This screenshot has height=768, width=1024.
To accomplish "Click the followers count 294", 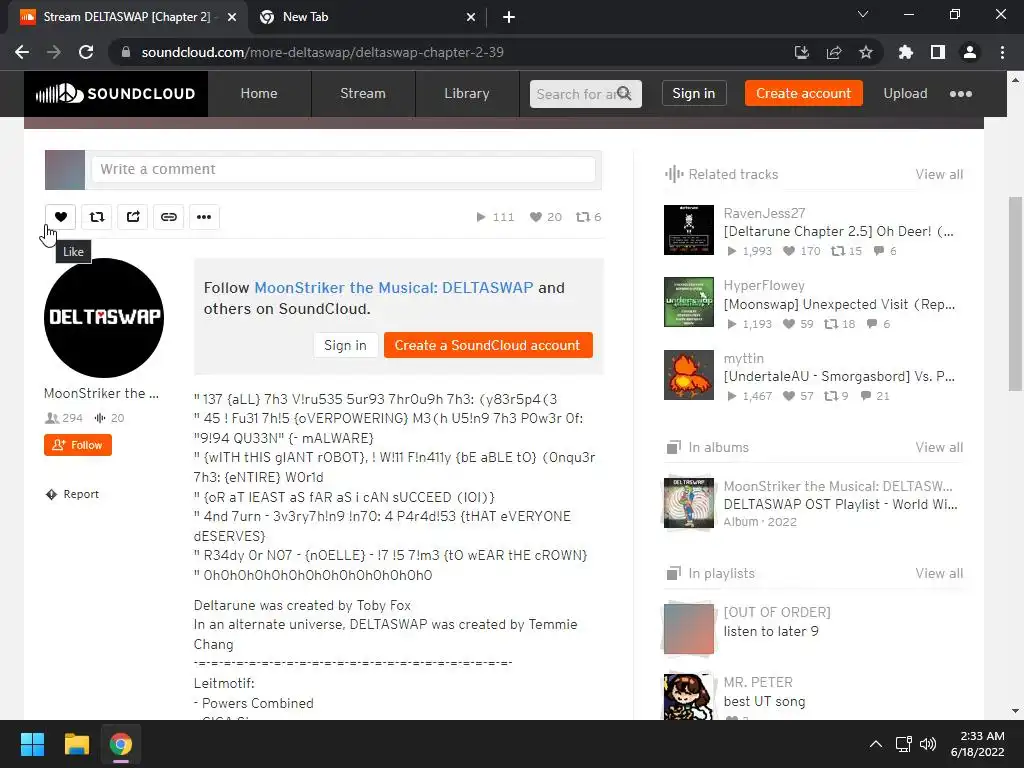I will click(x=64, y=418).
